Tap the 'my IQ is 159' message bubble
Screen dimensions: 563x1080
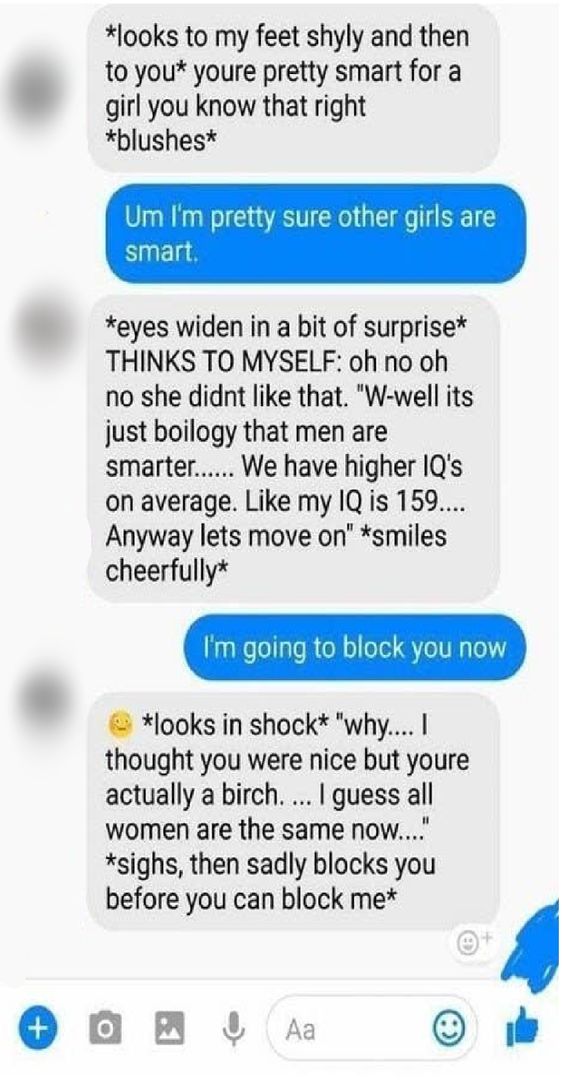(293, 448)
